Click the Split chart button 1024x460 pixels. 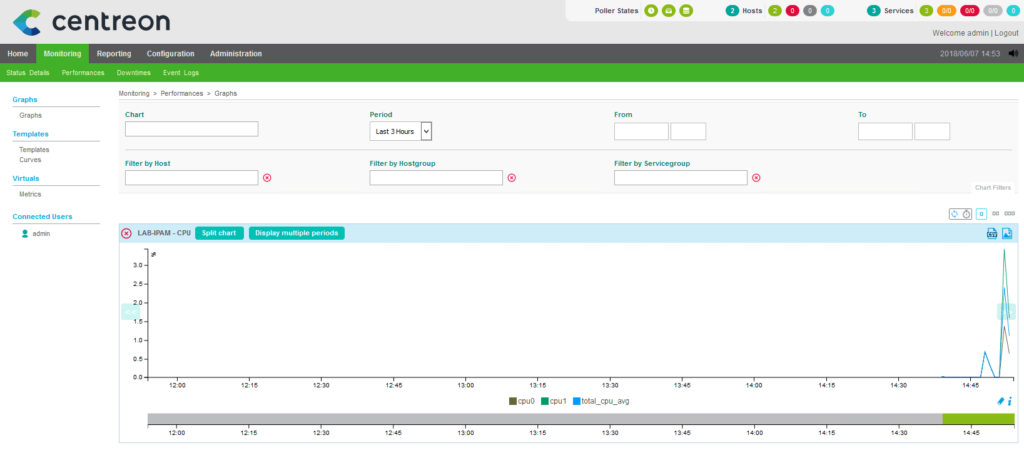point(219,233)
